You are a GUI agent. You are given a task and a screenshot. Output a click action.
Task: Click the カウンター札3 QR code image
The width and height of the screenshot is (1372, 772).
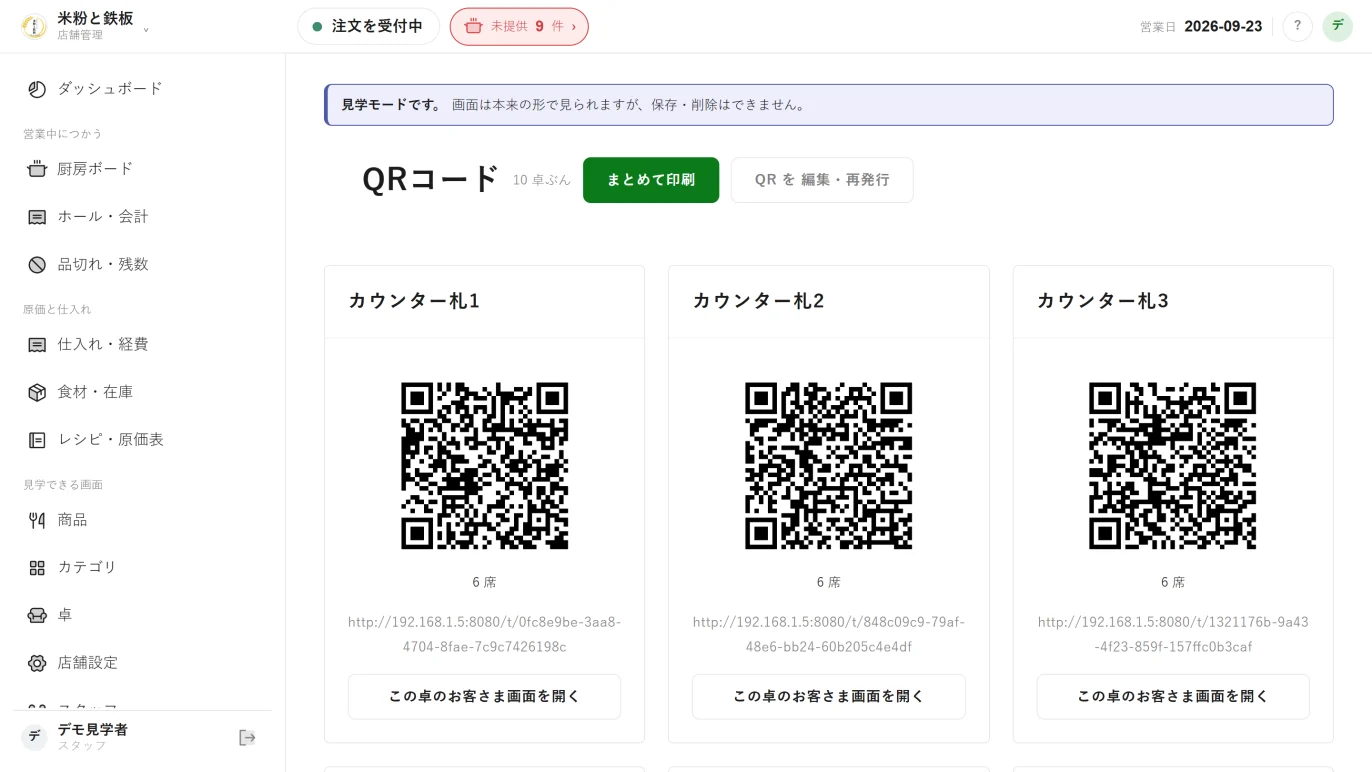click(x=1173, y=466)
